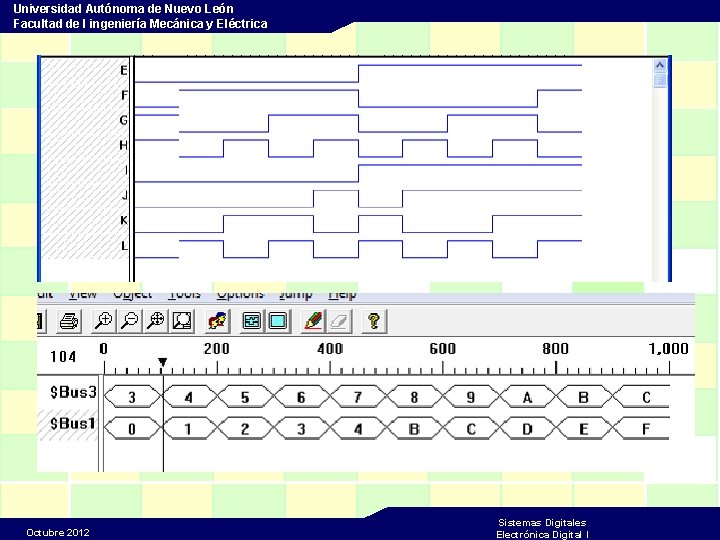The width and height of the screenshot is (720, 540).
Task: Zoom in with the magnifier plus icon
Action: coord(103,321)
